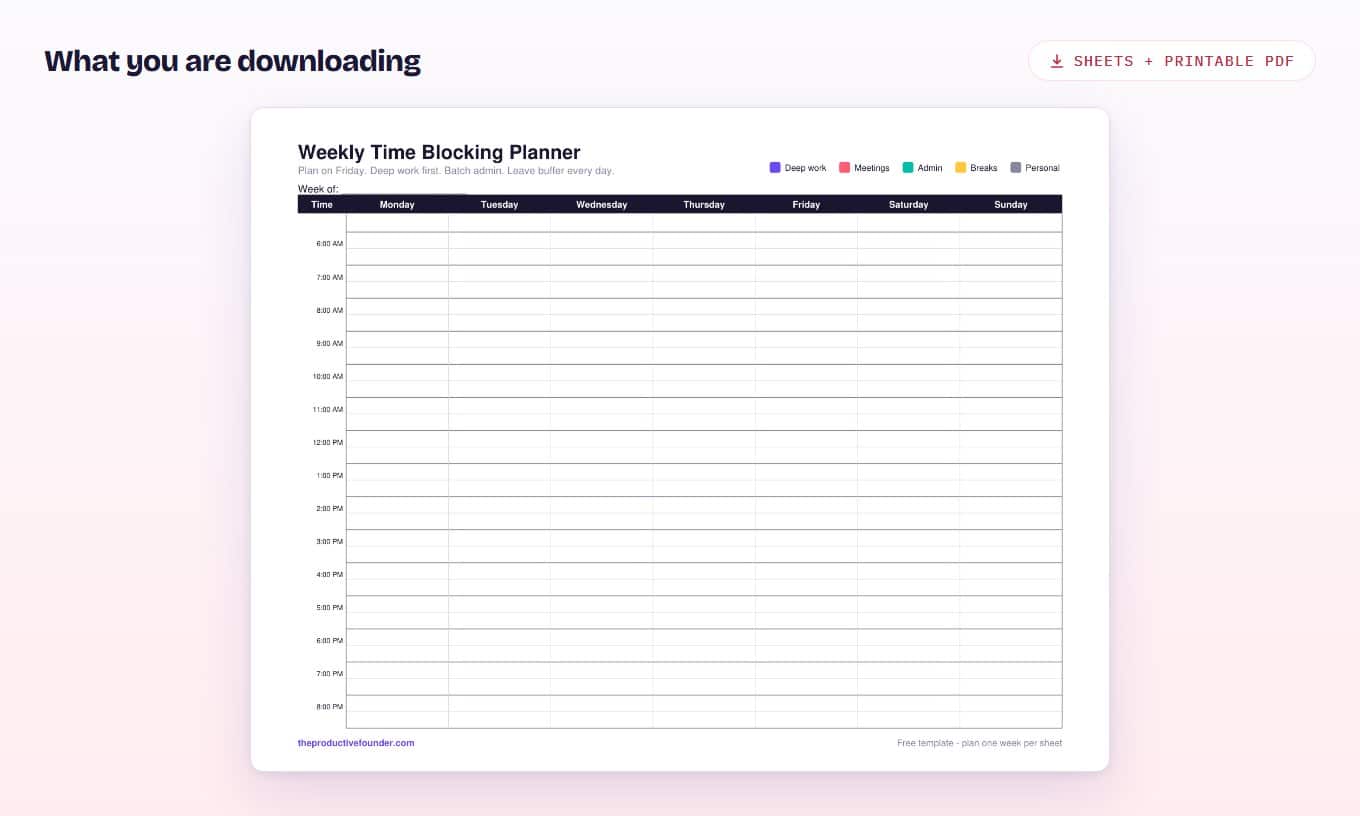
Task: Select the Monday column header
Action: point(397,204)
